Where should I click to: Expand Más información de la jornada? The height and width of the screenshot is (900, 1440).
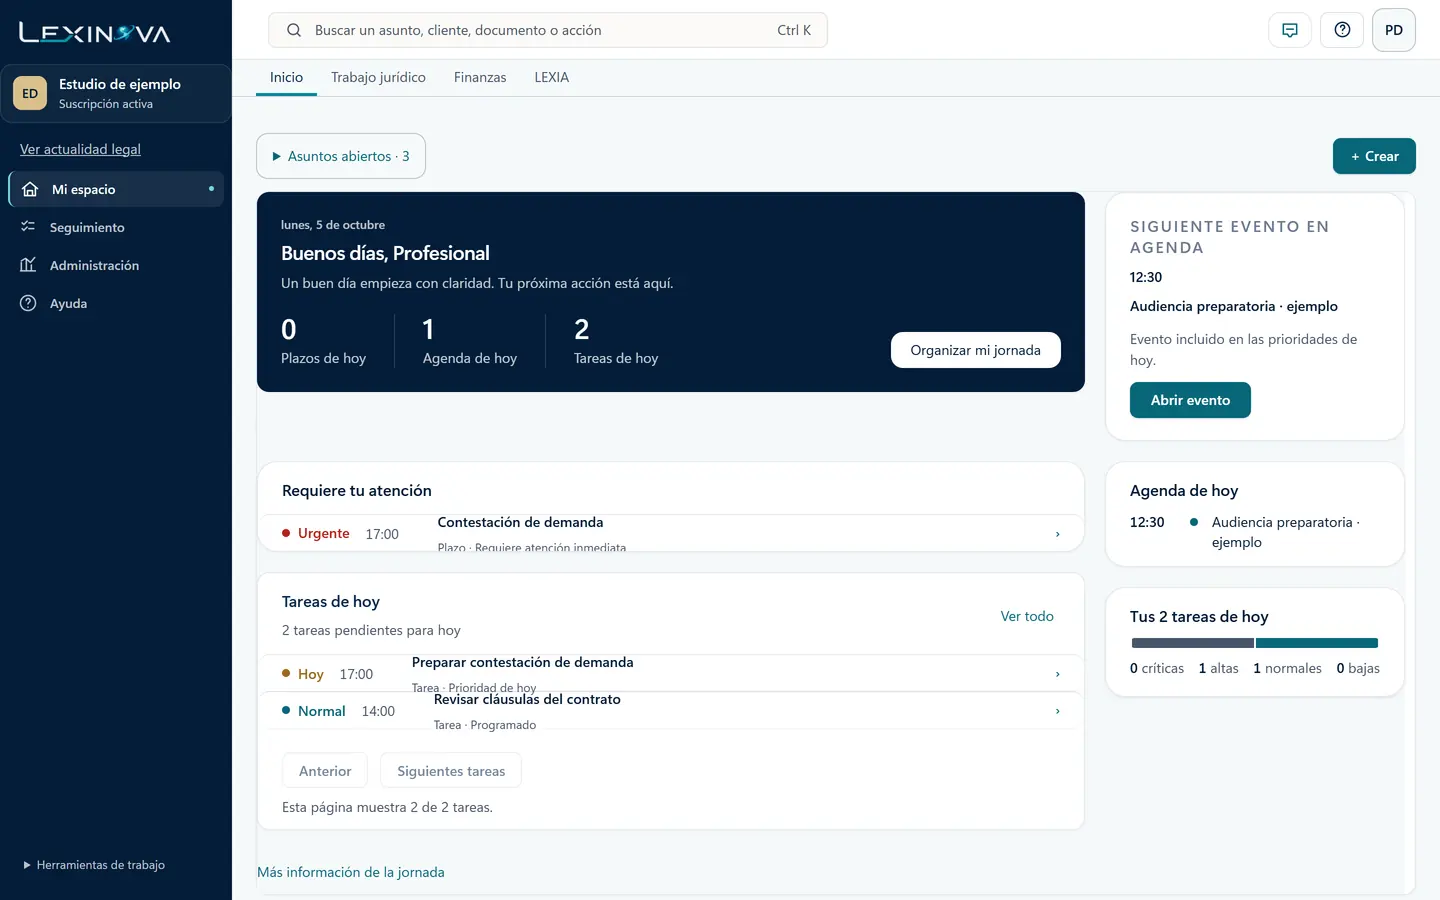351,872
